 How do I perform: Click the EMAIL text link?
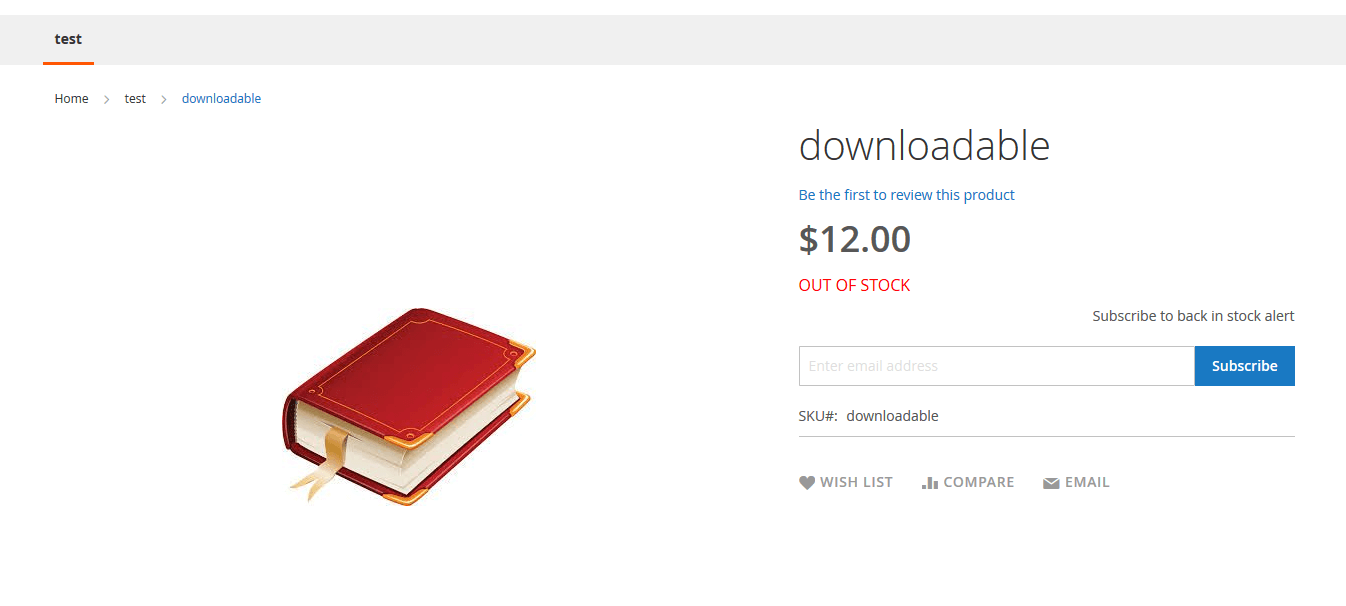tap(1087, 483)
